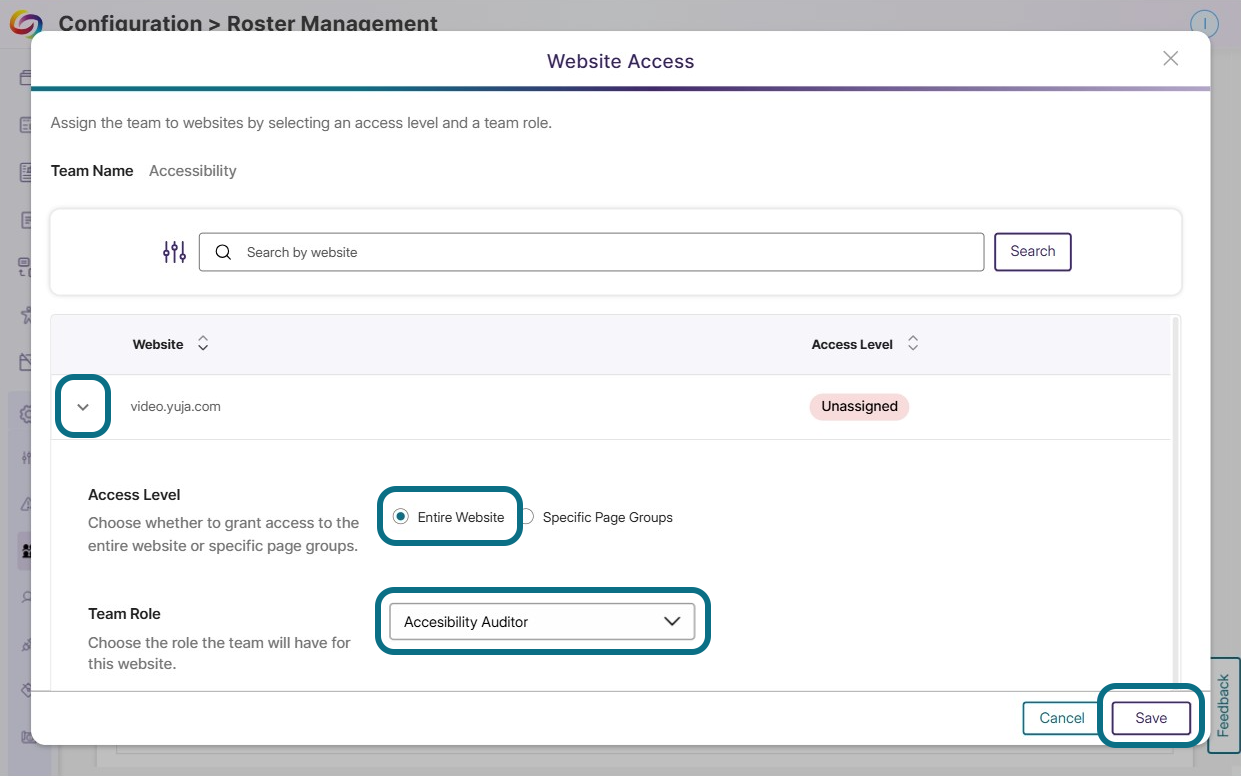Open the Team Role dropdown
1241x776 pixels.
point(542,622)
